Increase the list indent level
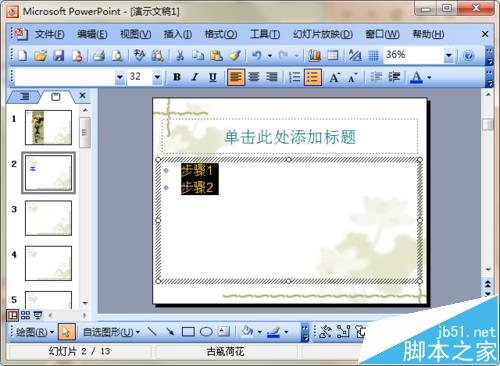This screenshot has height=366, width=500. [394, 77]
